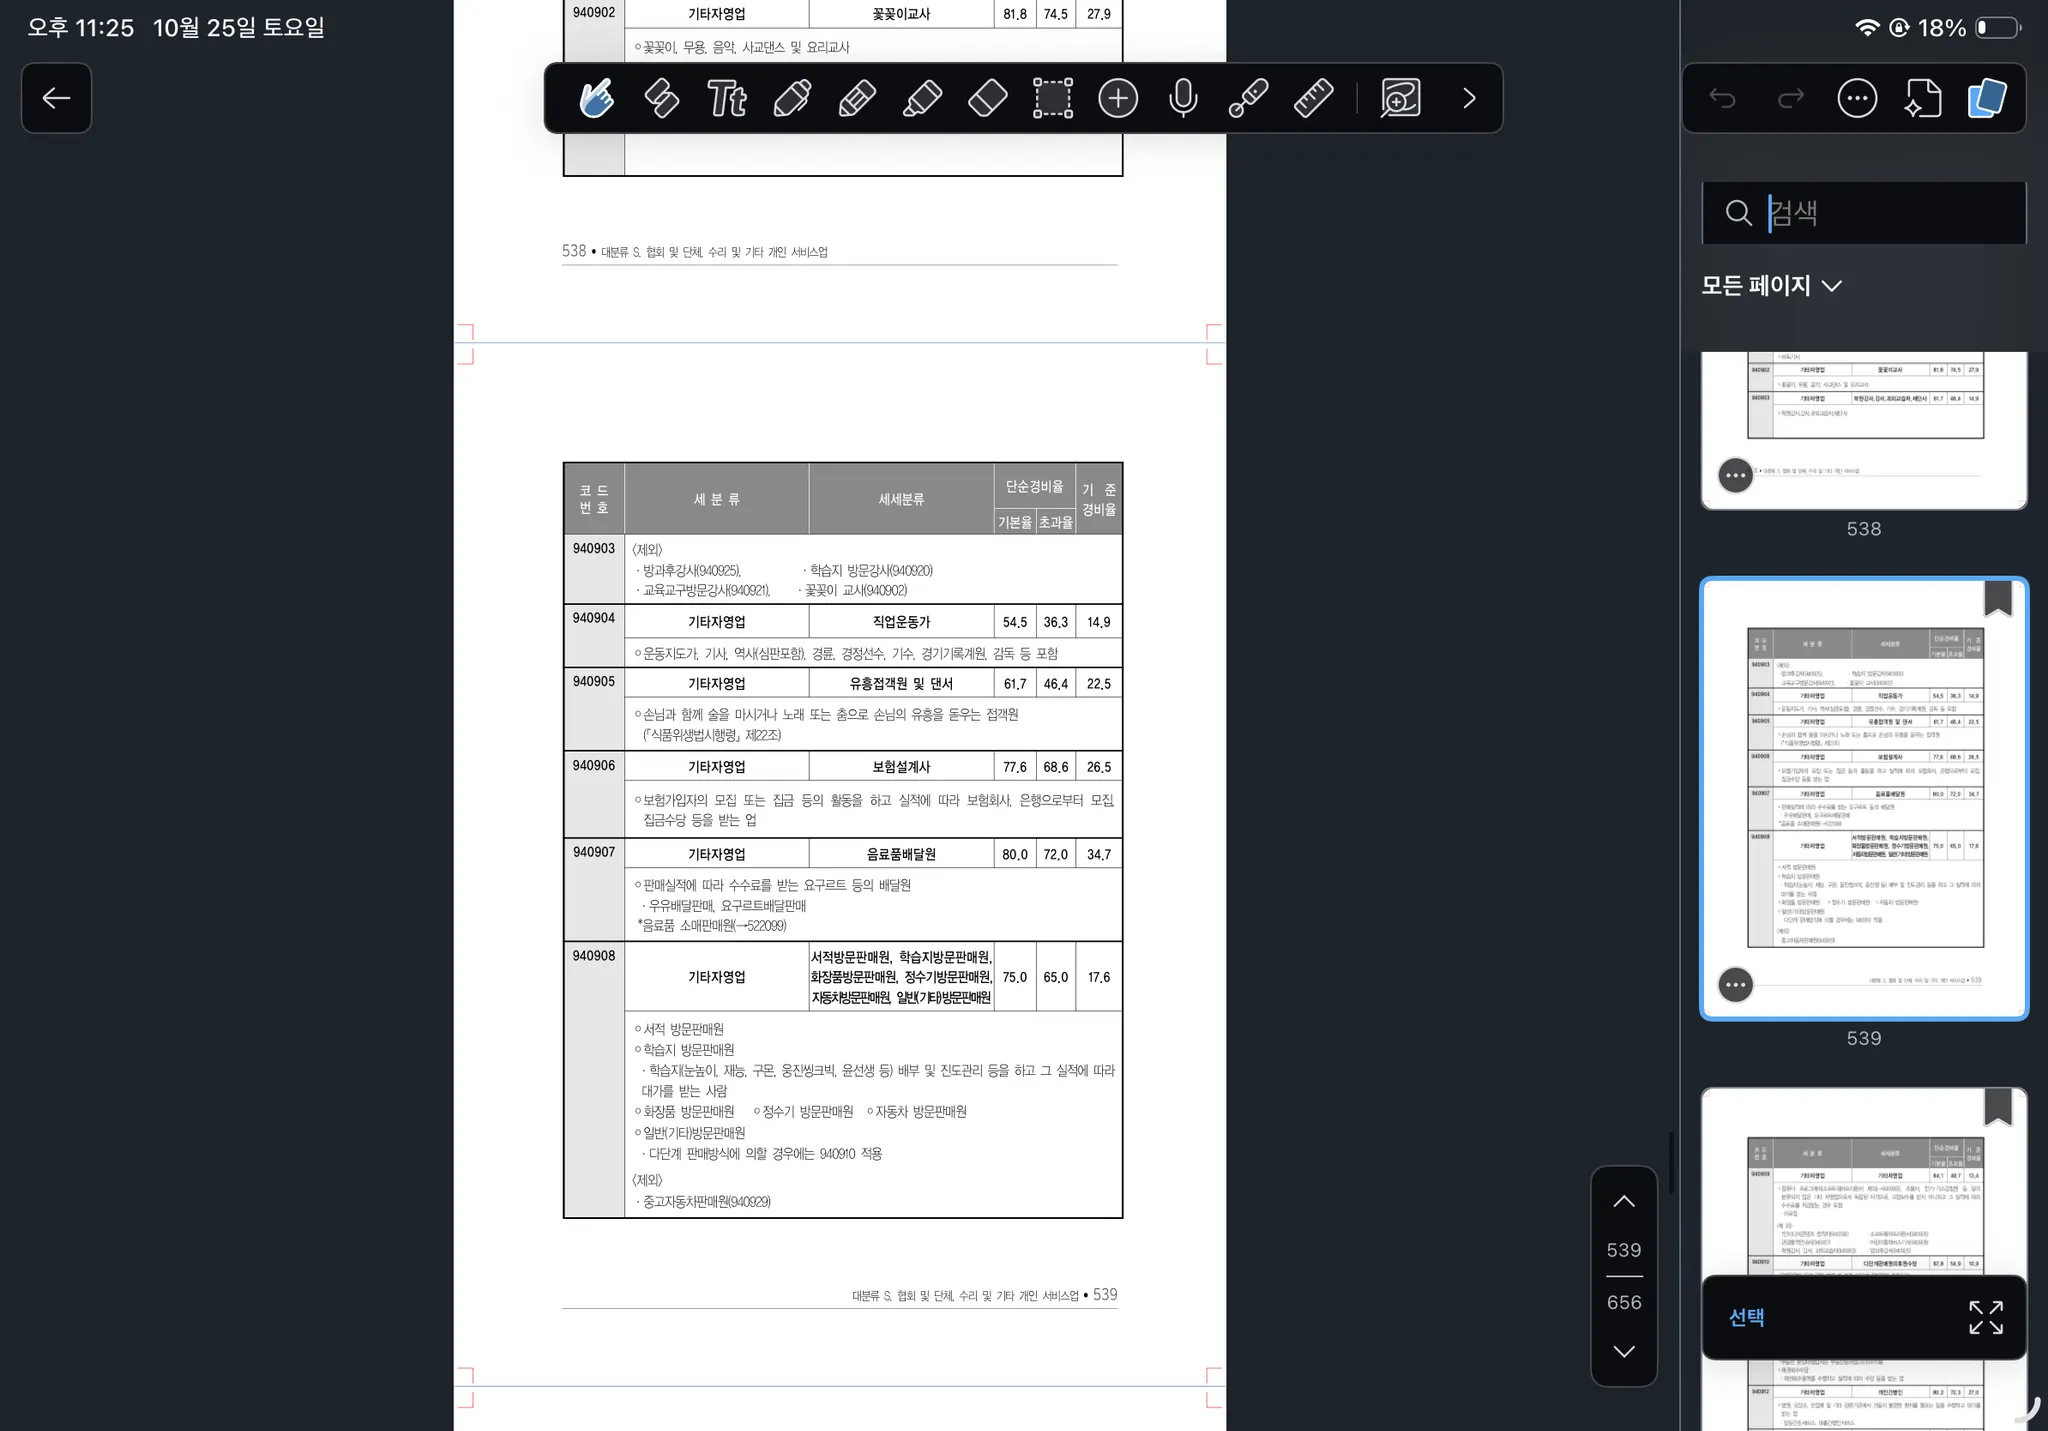The height and width of the screenshot is (1431, 2048).
Task: Open page 538 thumbnail
Action: (1864, 420)
